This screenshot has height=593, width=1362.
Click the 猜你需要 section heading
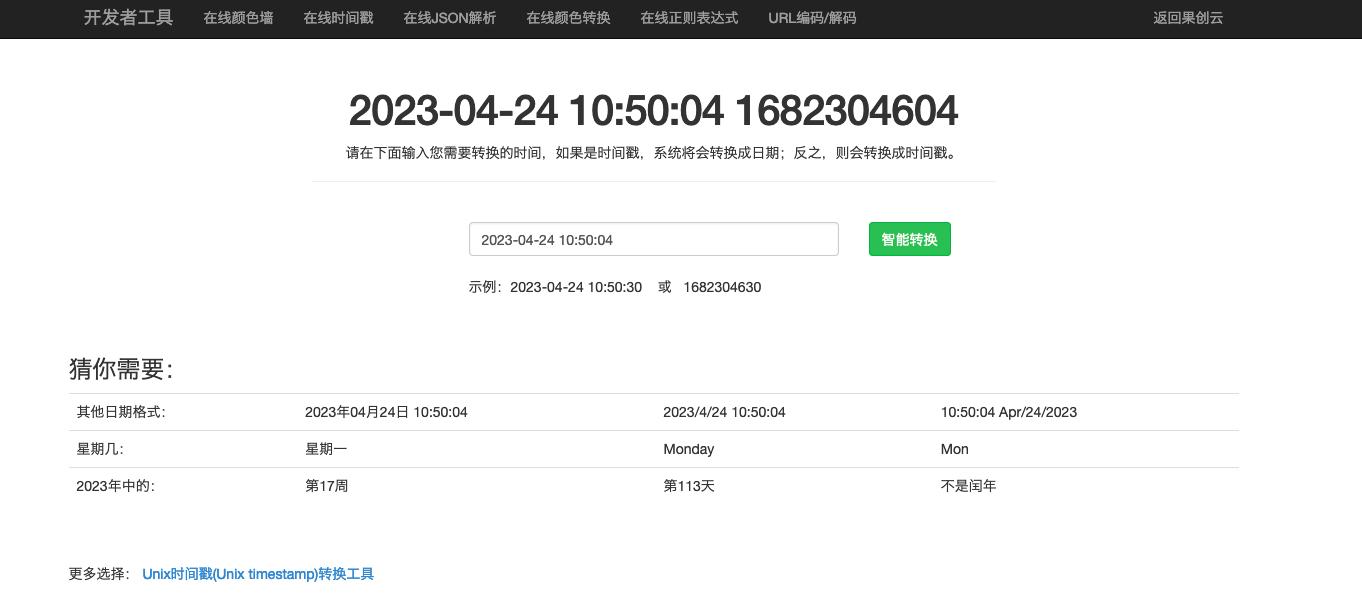pos(121,369)
